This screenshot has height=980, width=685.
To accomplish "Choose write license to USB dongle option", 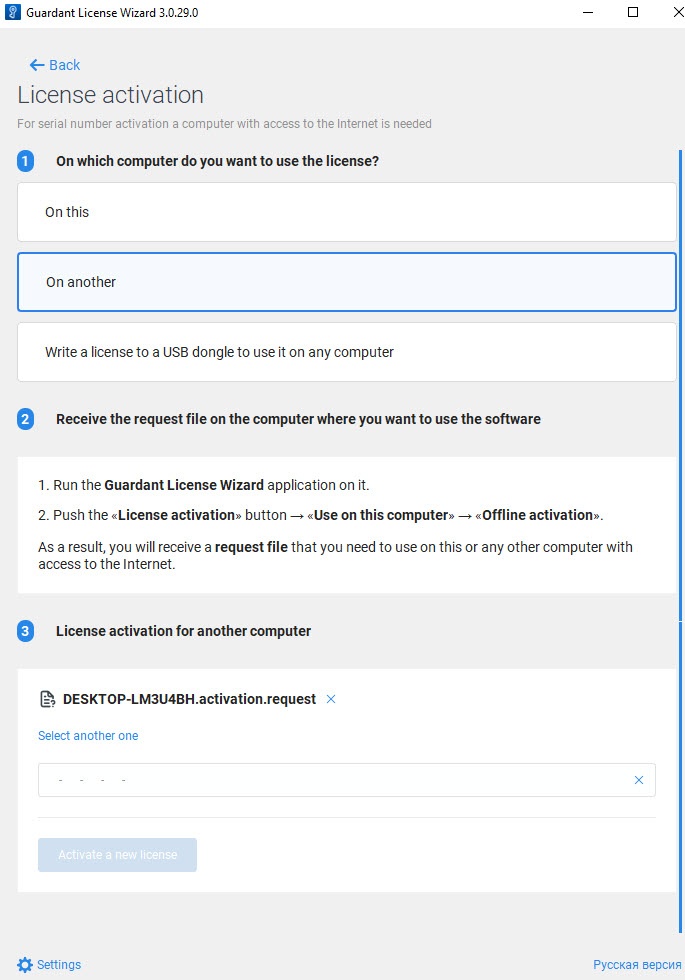I will [x=346, y=352].
